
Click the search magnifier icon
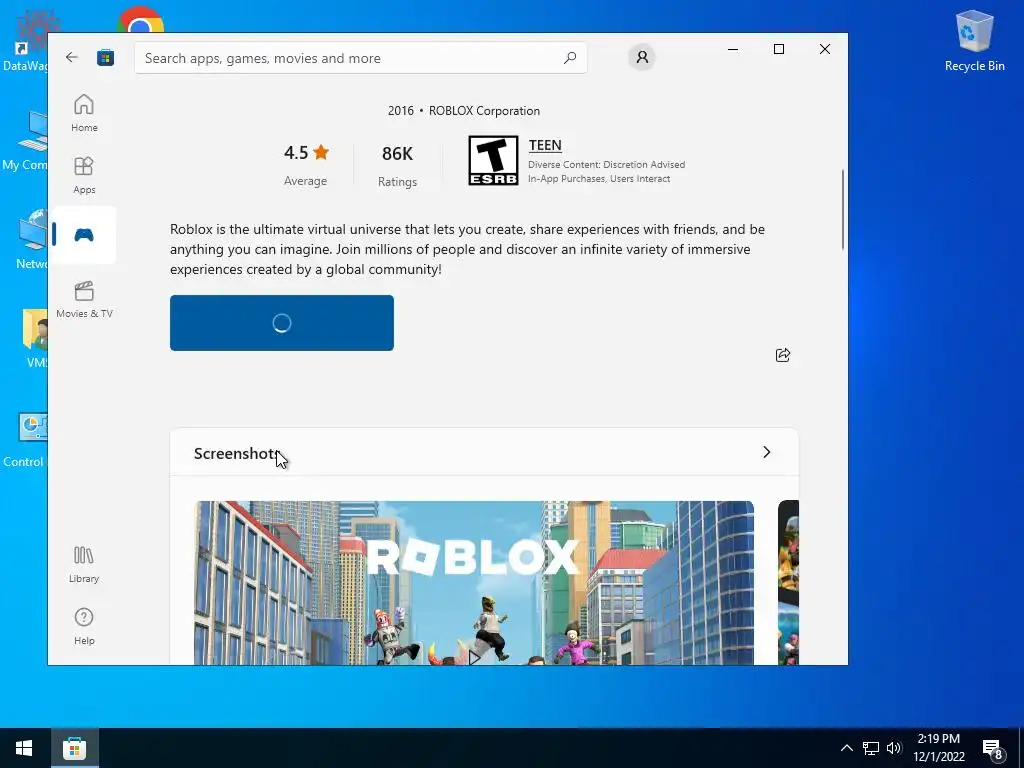pyautogui.click(x=569, y=57)
